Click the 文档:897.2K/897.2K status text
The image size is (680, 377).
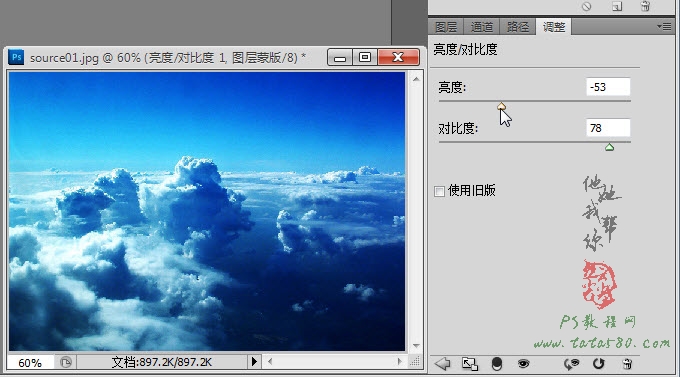[x=162, y=362]
